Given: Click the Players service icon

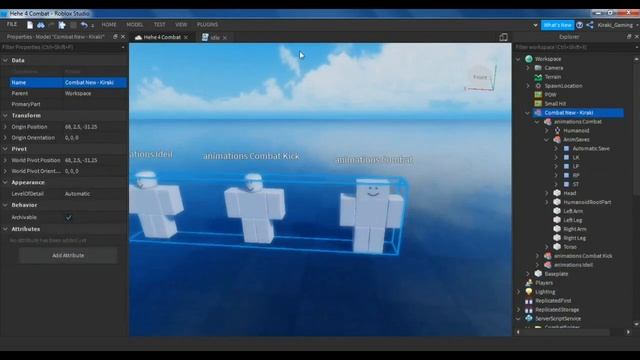Looking at the screenshot, I should click(x=529, y=282).
